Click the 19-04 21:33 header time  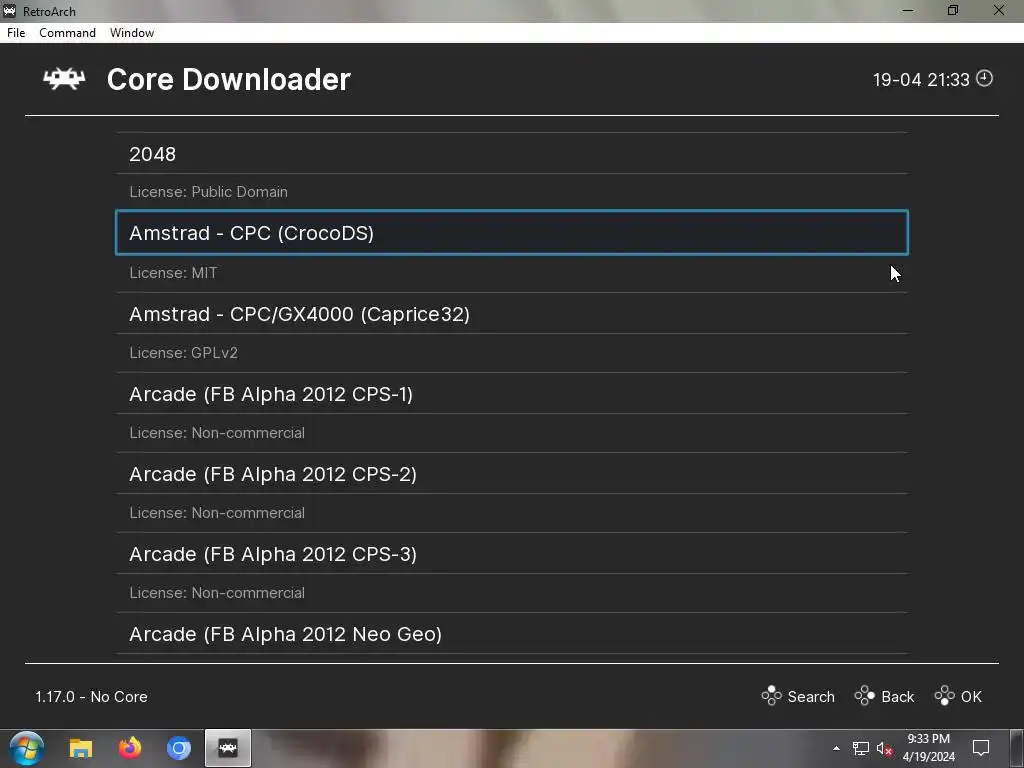[x=921, y=80]
